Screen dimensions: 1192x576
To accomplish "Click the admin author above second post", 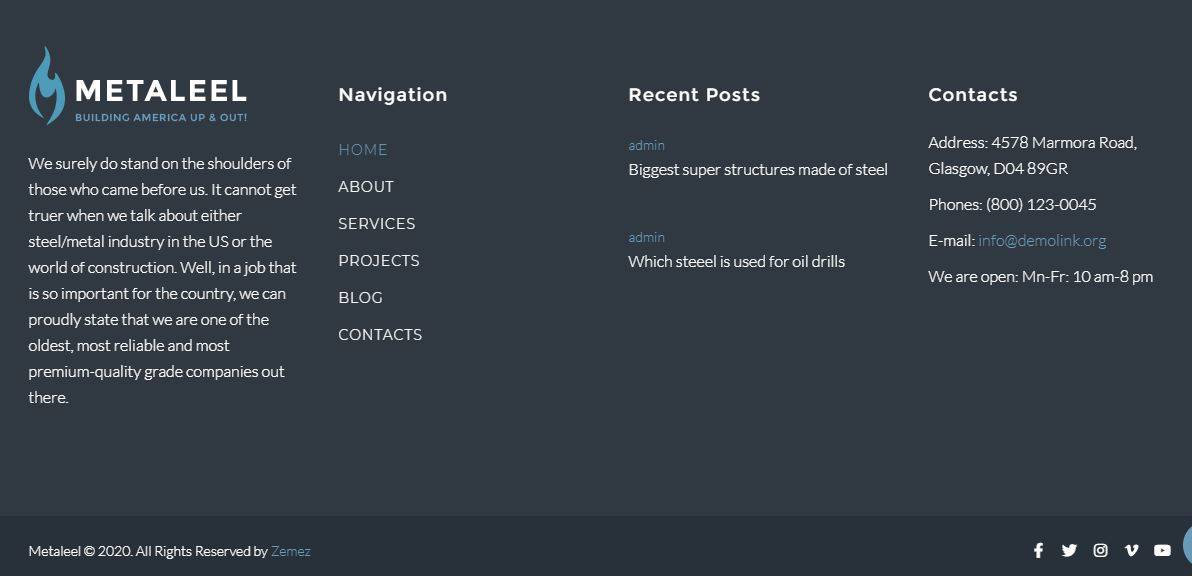I will 646,237.
